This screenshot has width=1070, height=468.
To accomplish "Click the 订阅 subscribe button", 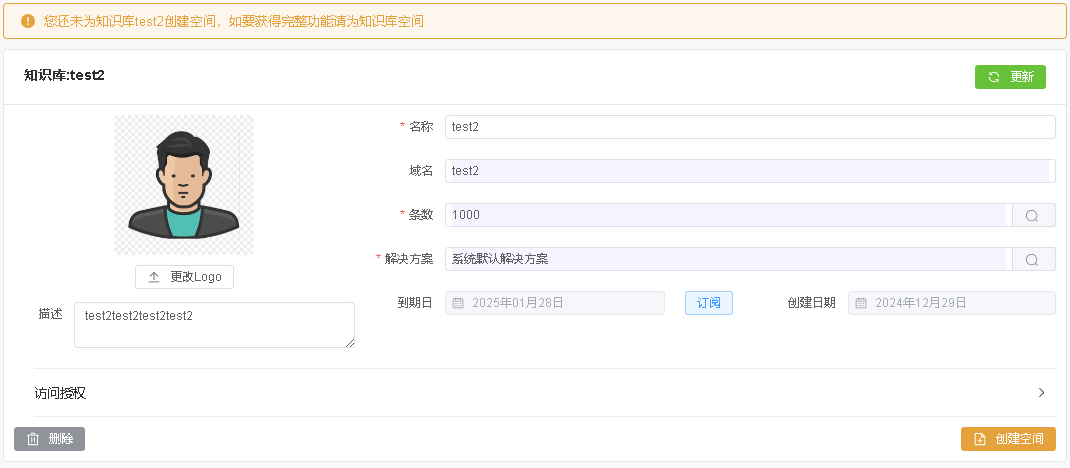I will point(708,303).
